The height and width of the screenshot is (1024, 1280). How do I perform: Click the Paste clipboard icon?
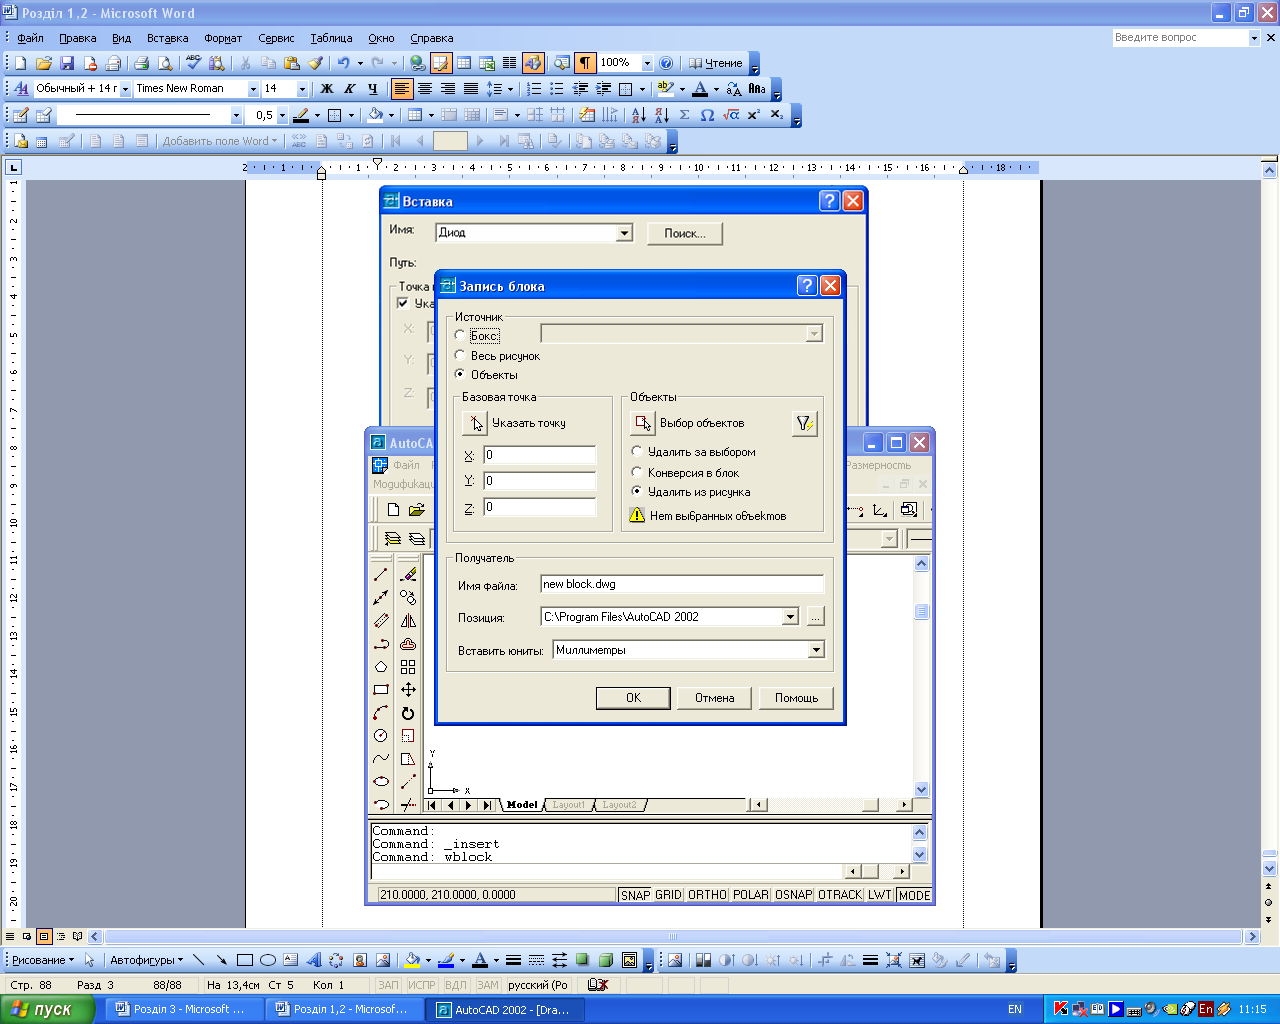(291, 63)
